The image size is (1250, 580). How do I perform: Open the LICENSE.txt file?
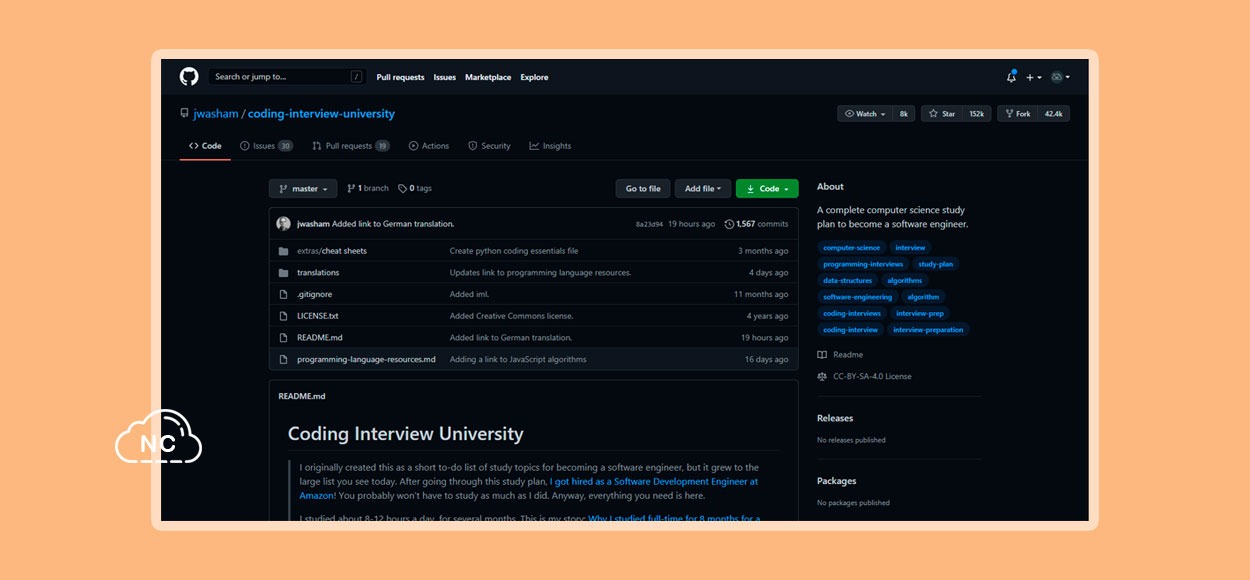pyautogui.click(x=318, y=316)
